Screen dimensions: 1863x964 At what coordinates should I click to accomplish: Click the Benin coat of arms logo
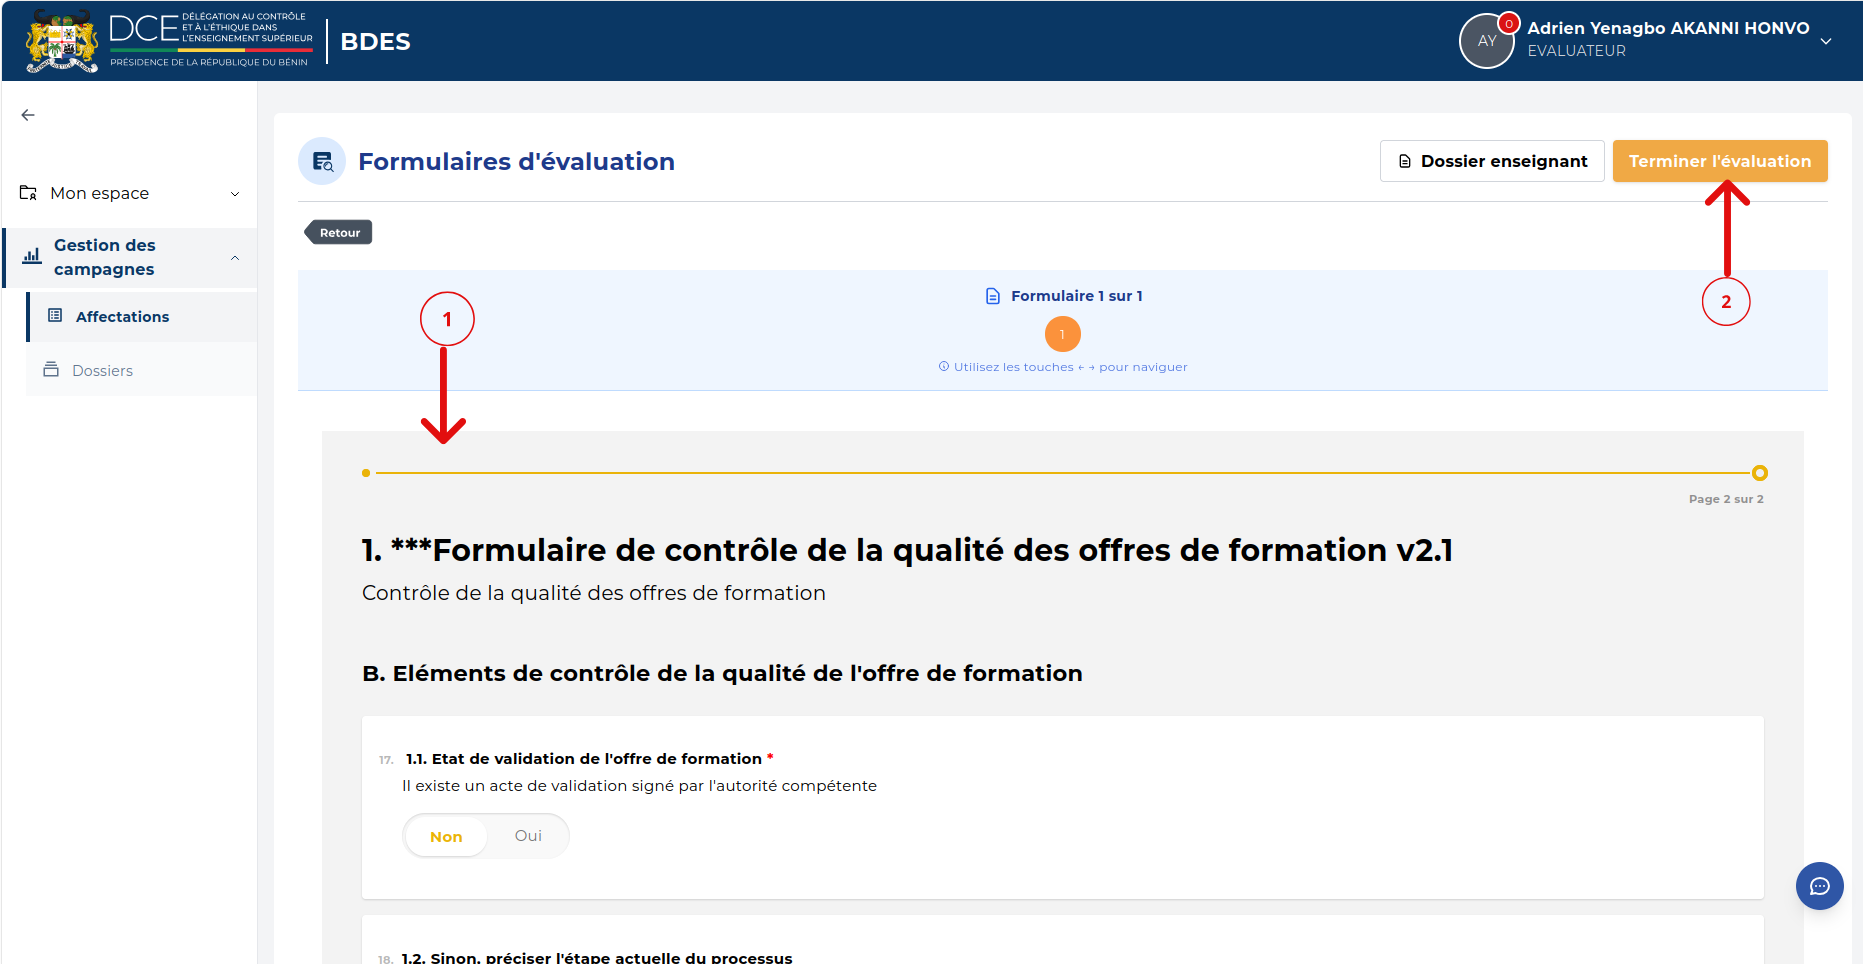click(x=62, y=41)
